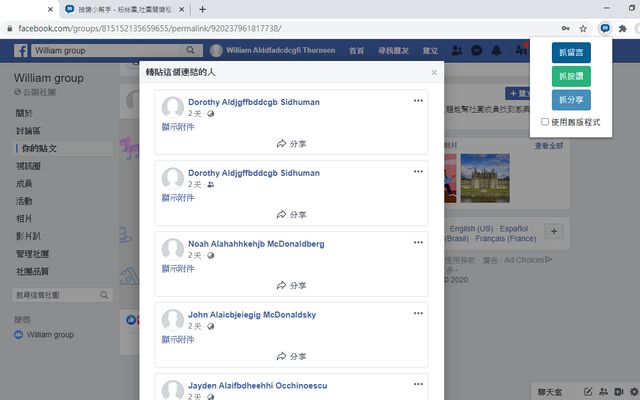Click the 抓留言 button in extension popup
The image size is (640, 400).
coord(571,52)
